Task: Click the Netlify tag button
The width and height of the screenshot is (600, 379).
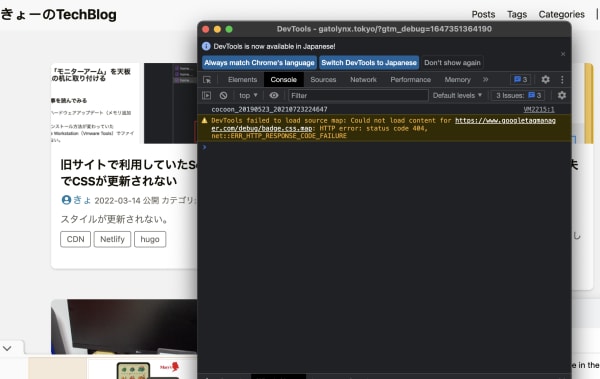Action: point(112,239)
